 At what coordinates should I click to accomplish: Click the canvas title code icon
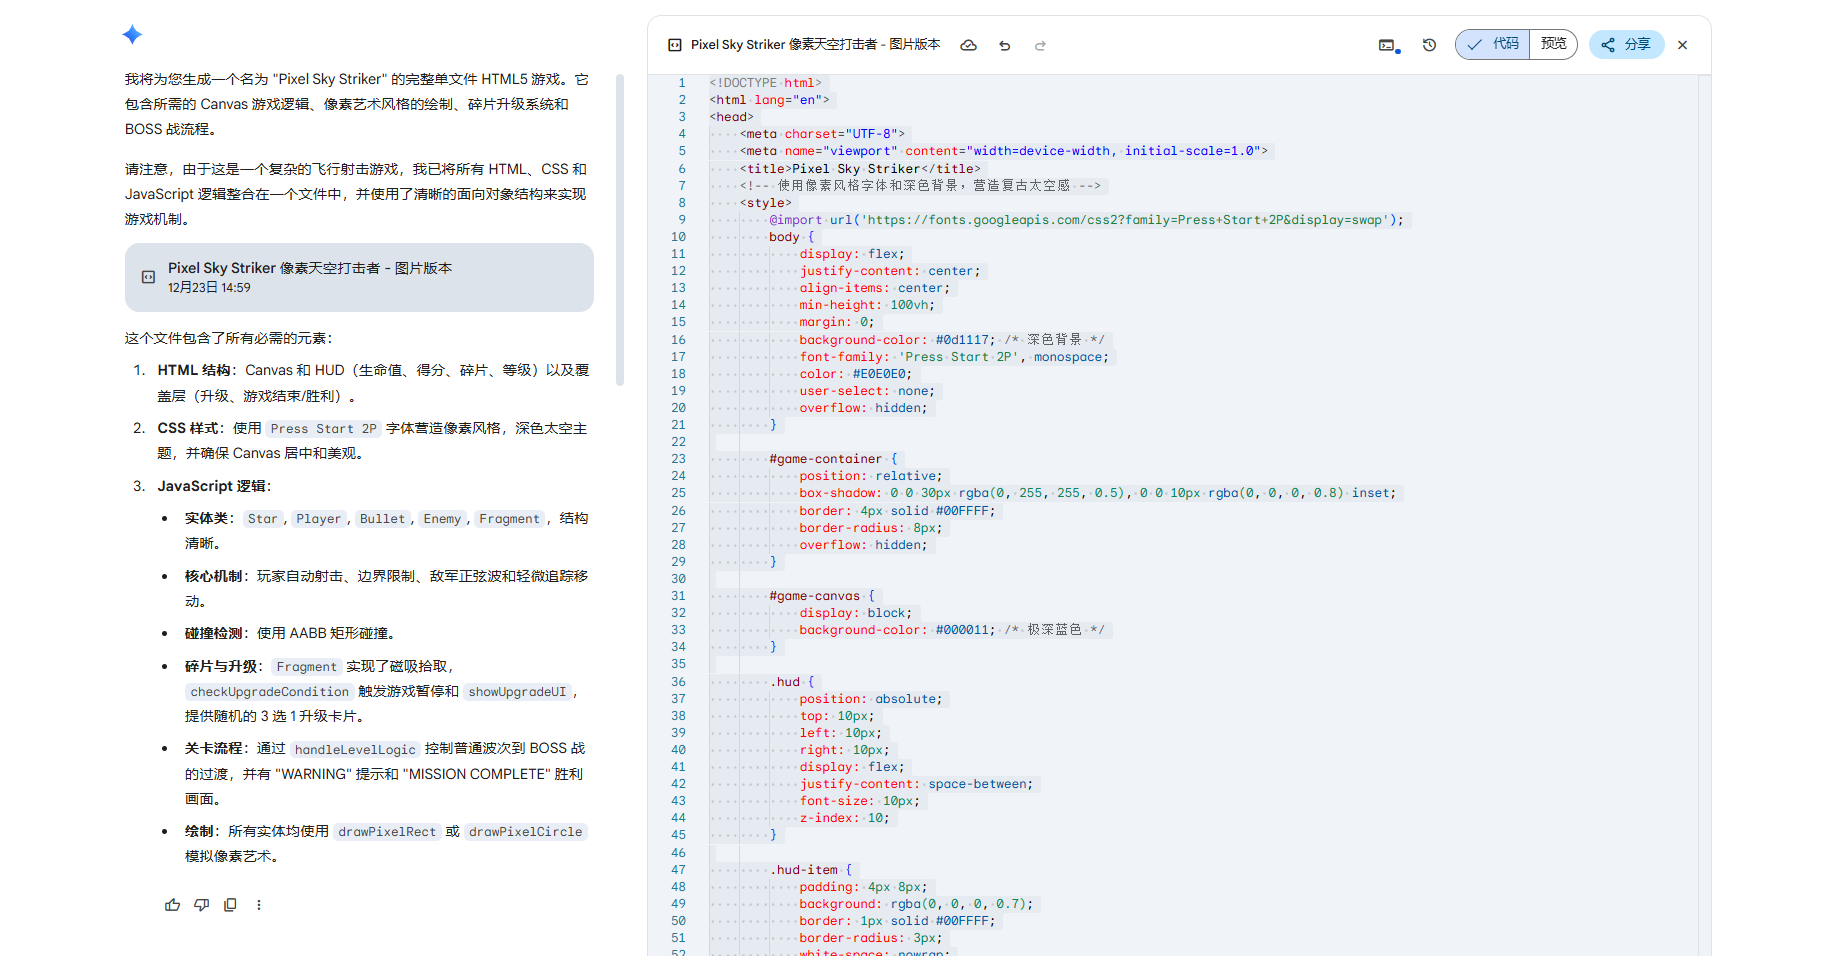coord(675,45)
